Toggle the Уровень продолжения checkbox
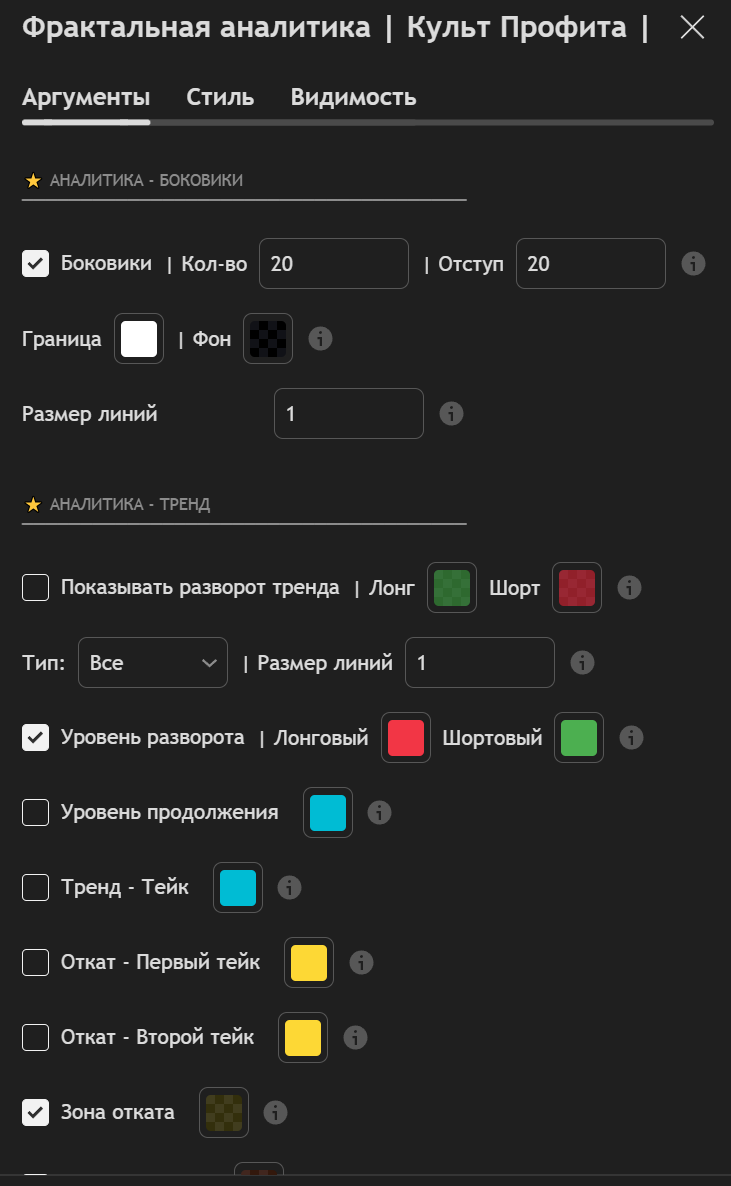Screen dimensions: 731x1186 (36, 813)
